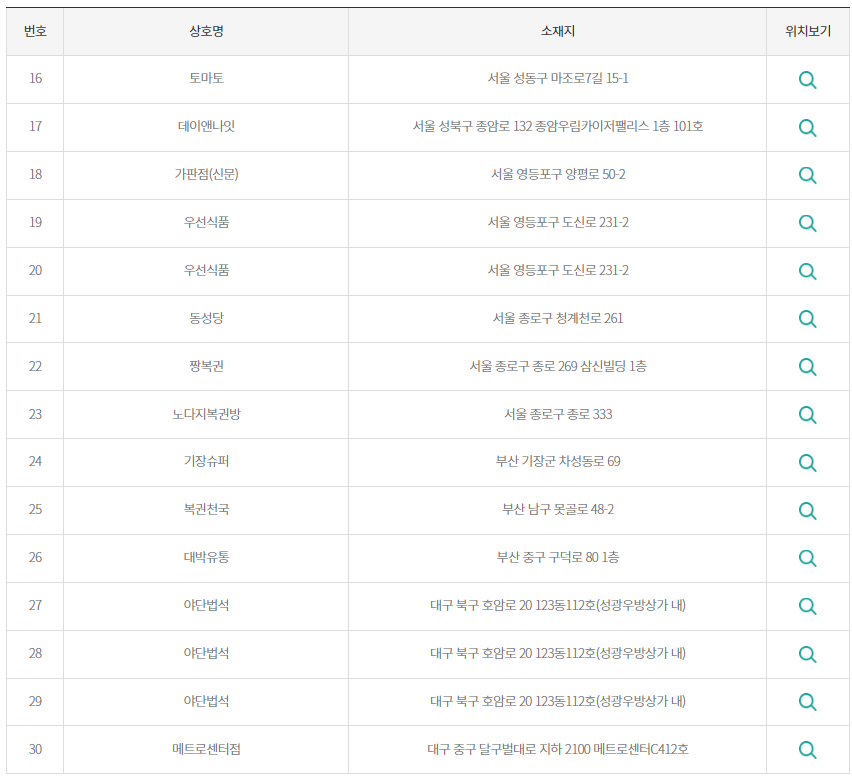Select store name 가판점(신문)
Image resolution: width=852 pixels, height=780 pixels.
[x=206, y=174]
